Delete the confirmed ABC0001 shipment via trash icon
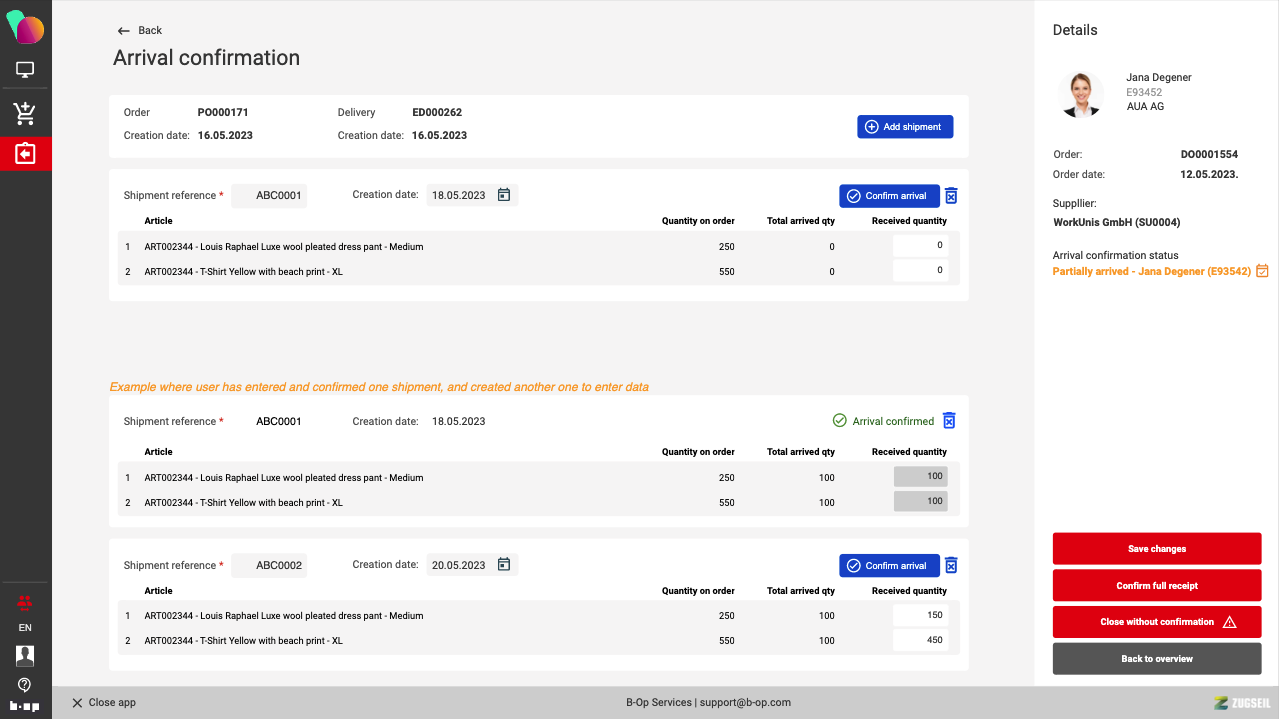Image resolution: width=1279 pixels, height=719 pixels. 949,421
